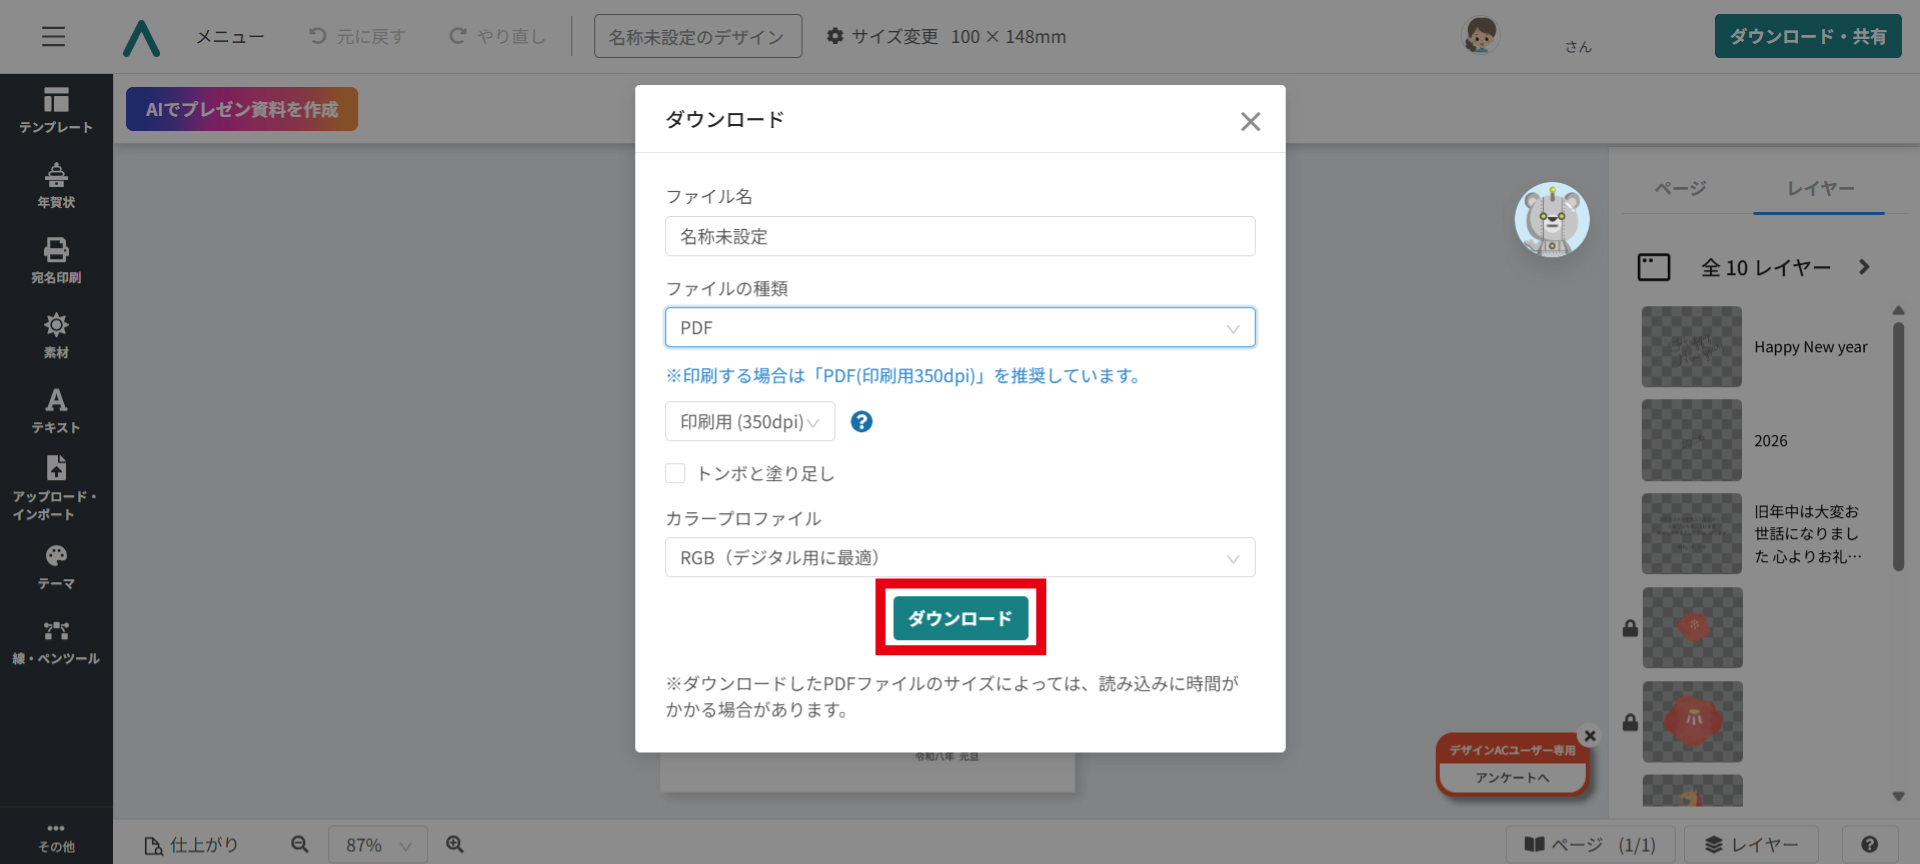Open the 印刷用 (350dpi) resolution dropdown

[749, 422]
